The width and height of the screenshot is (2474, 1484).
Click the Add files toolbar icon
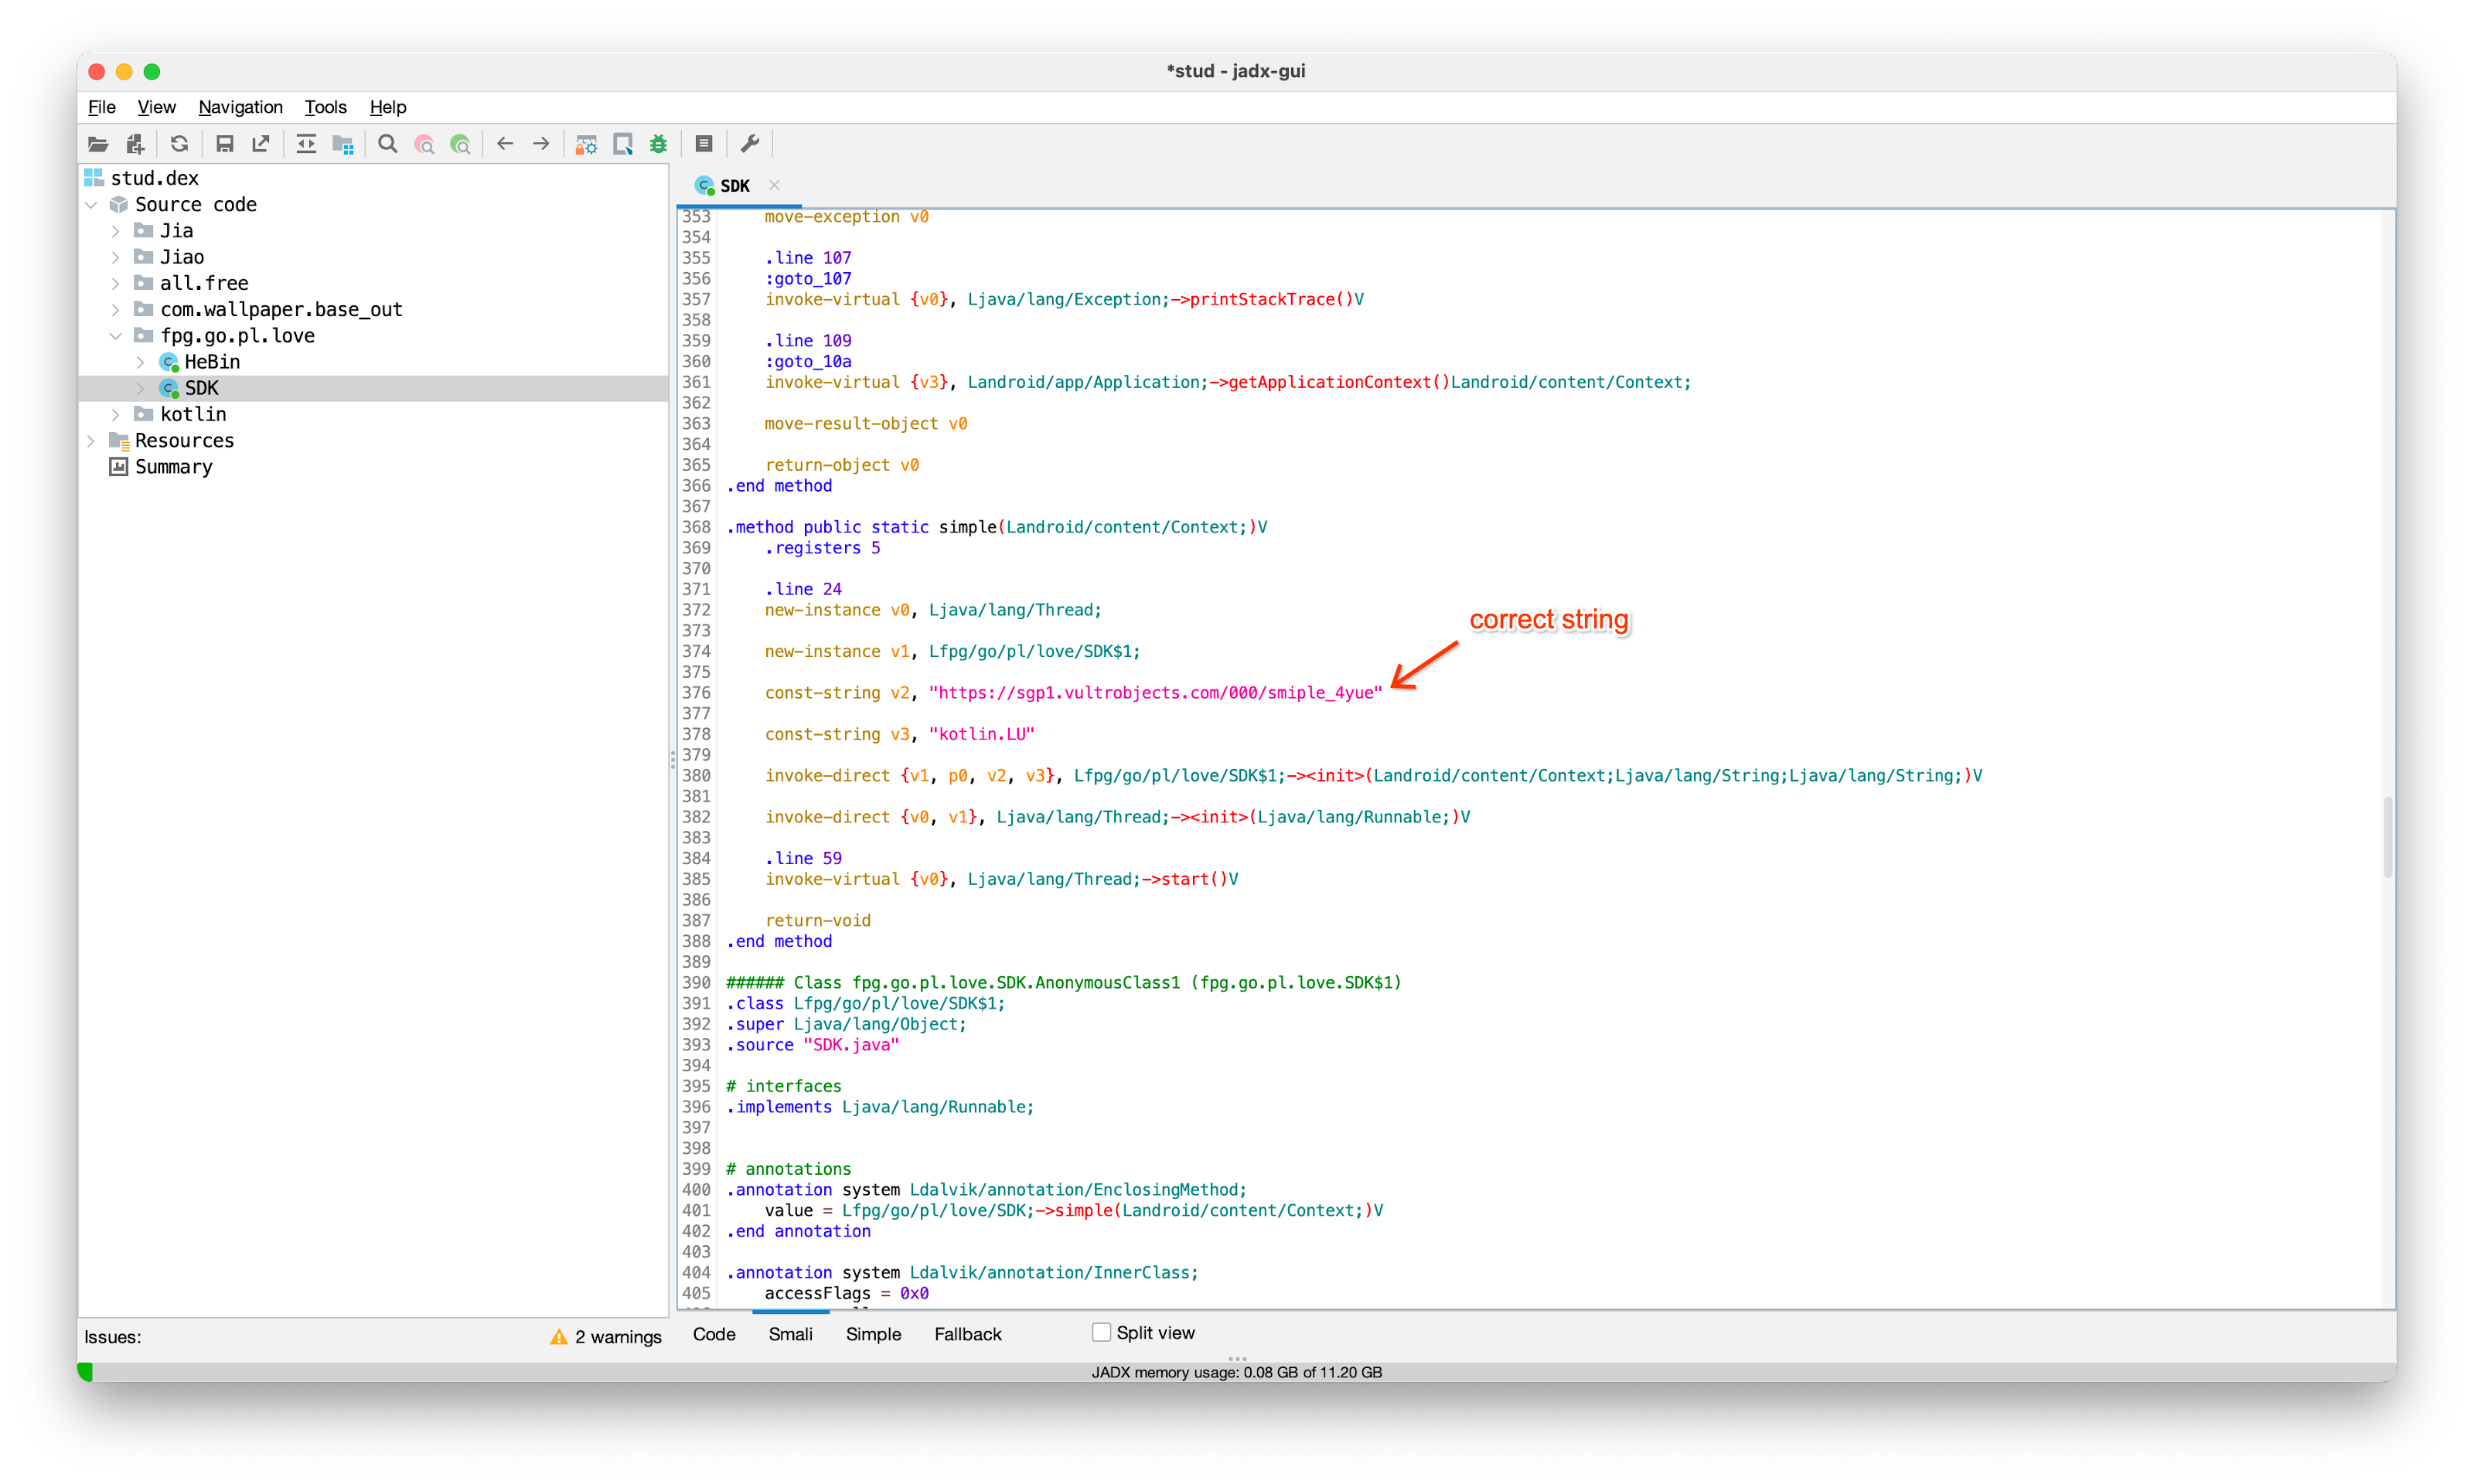(x=136, y=144)
